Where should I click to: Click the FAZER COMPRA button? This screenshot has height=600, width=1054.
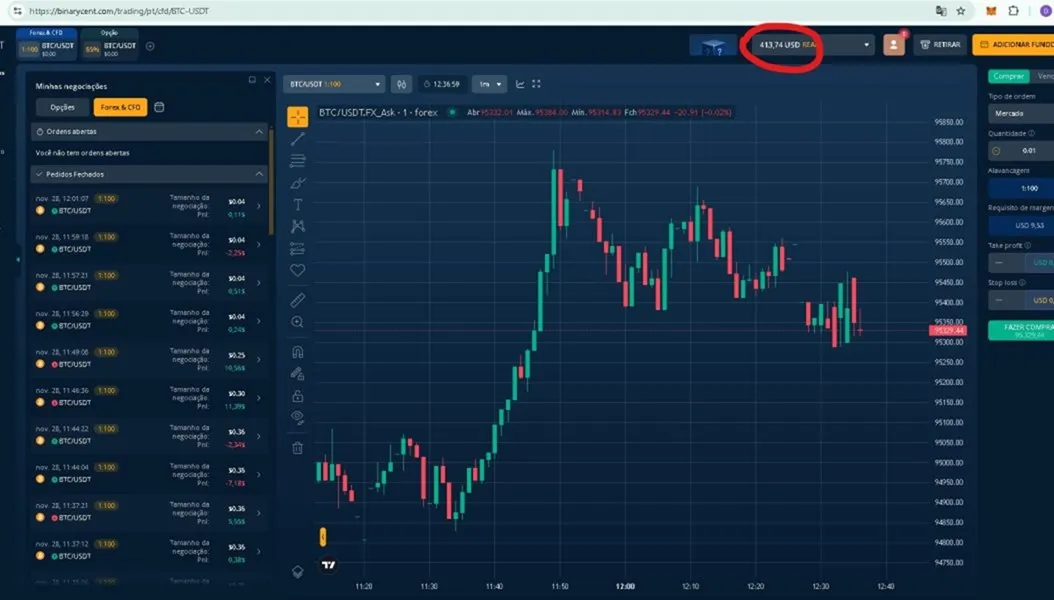(1021, 330)
